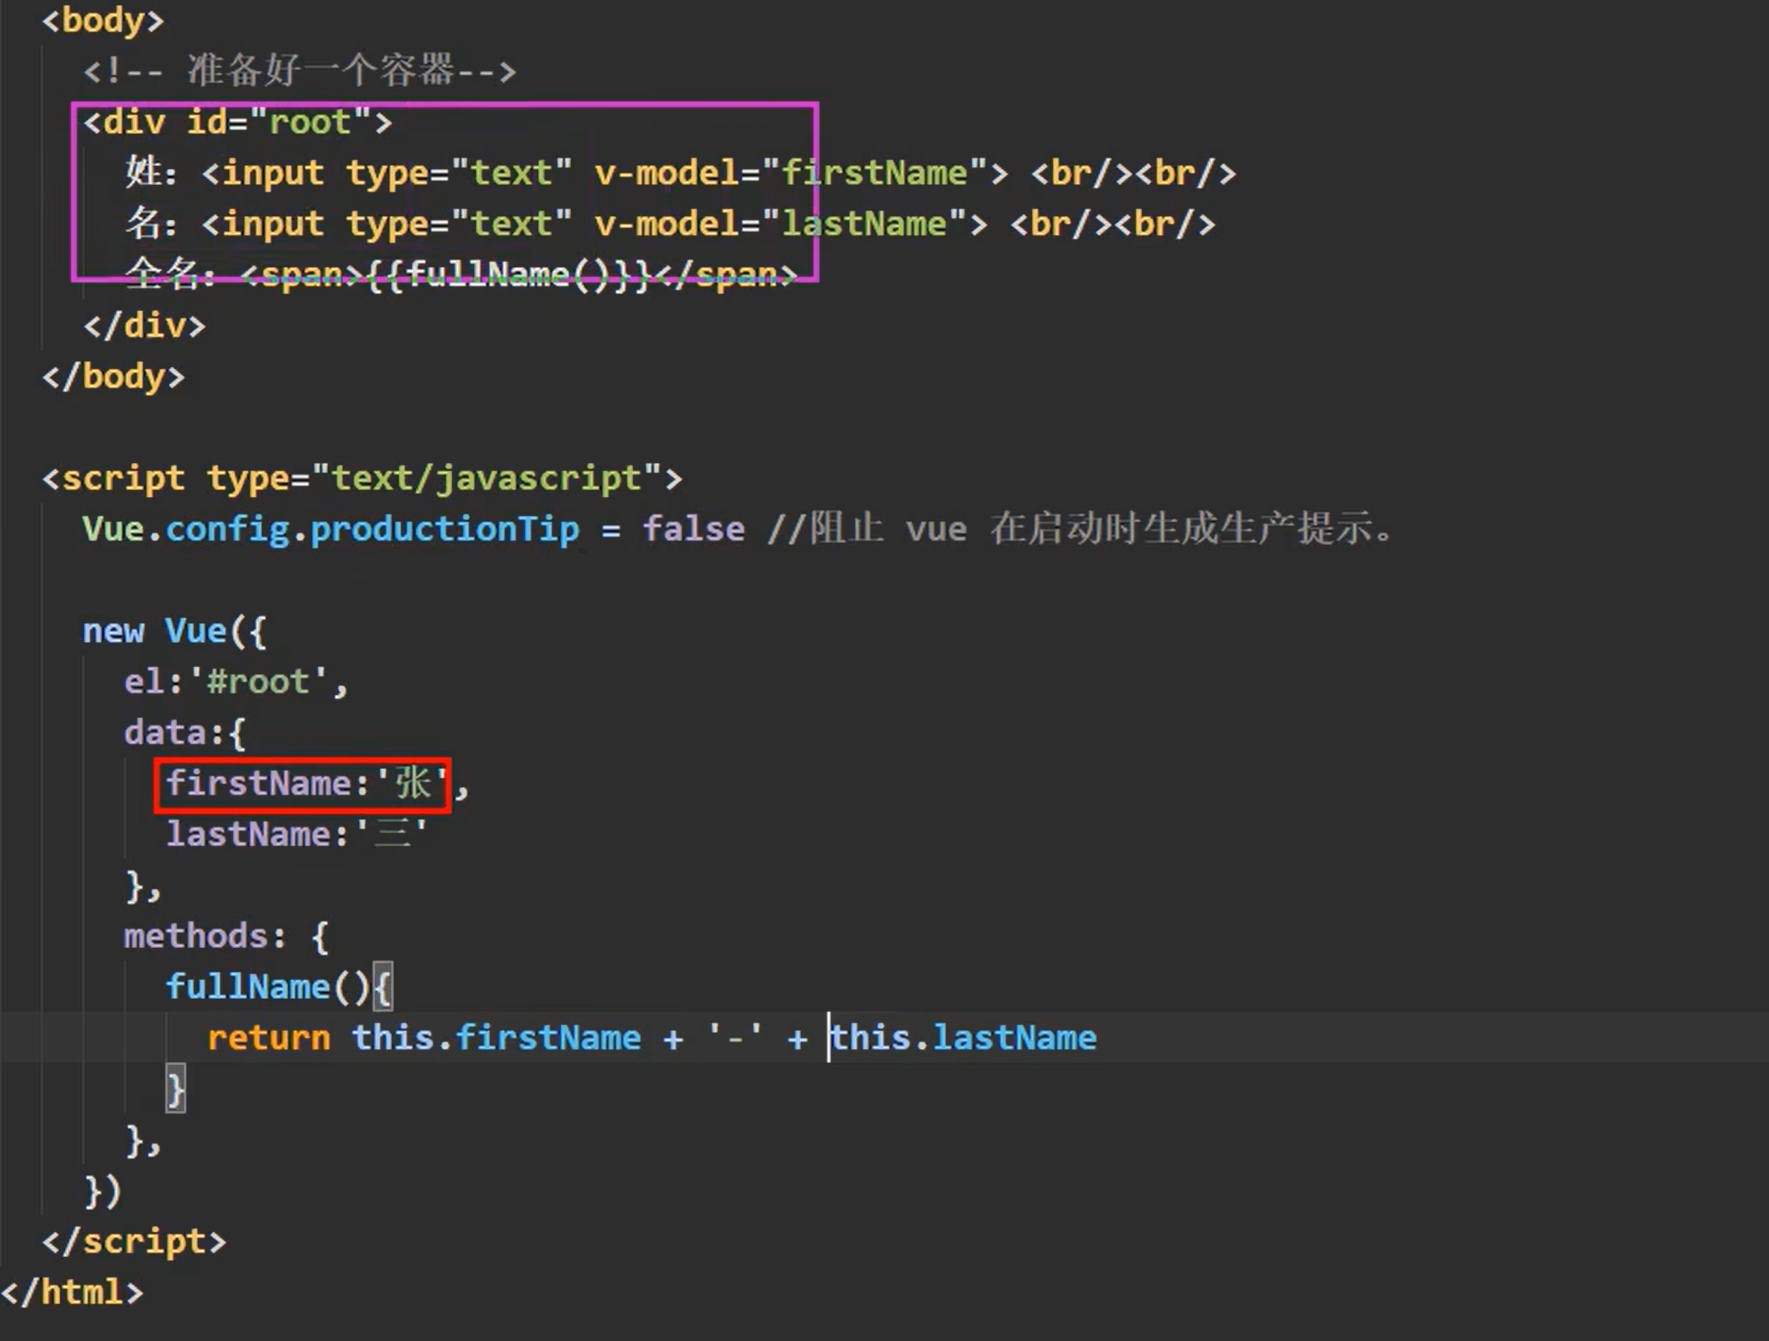Click v-model="lastName" attribute

[x=780, y=224]
